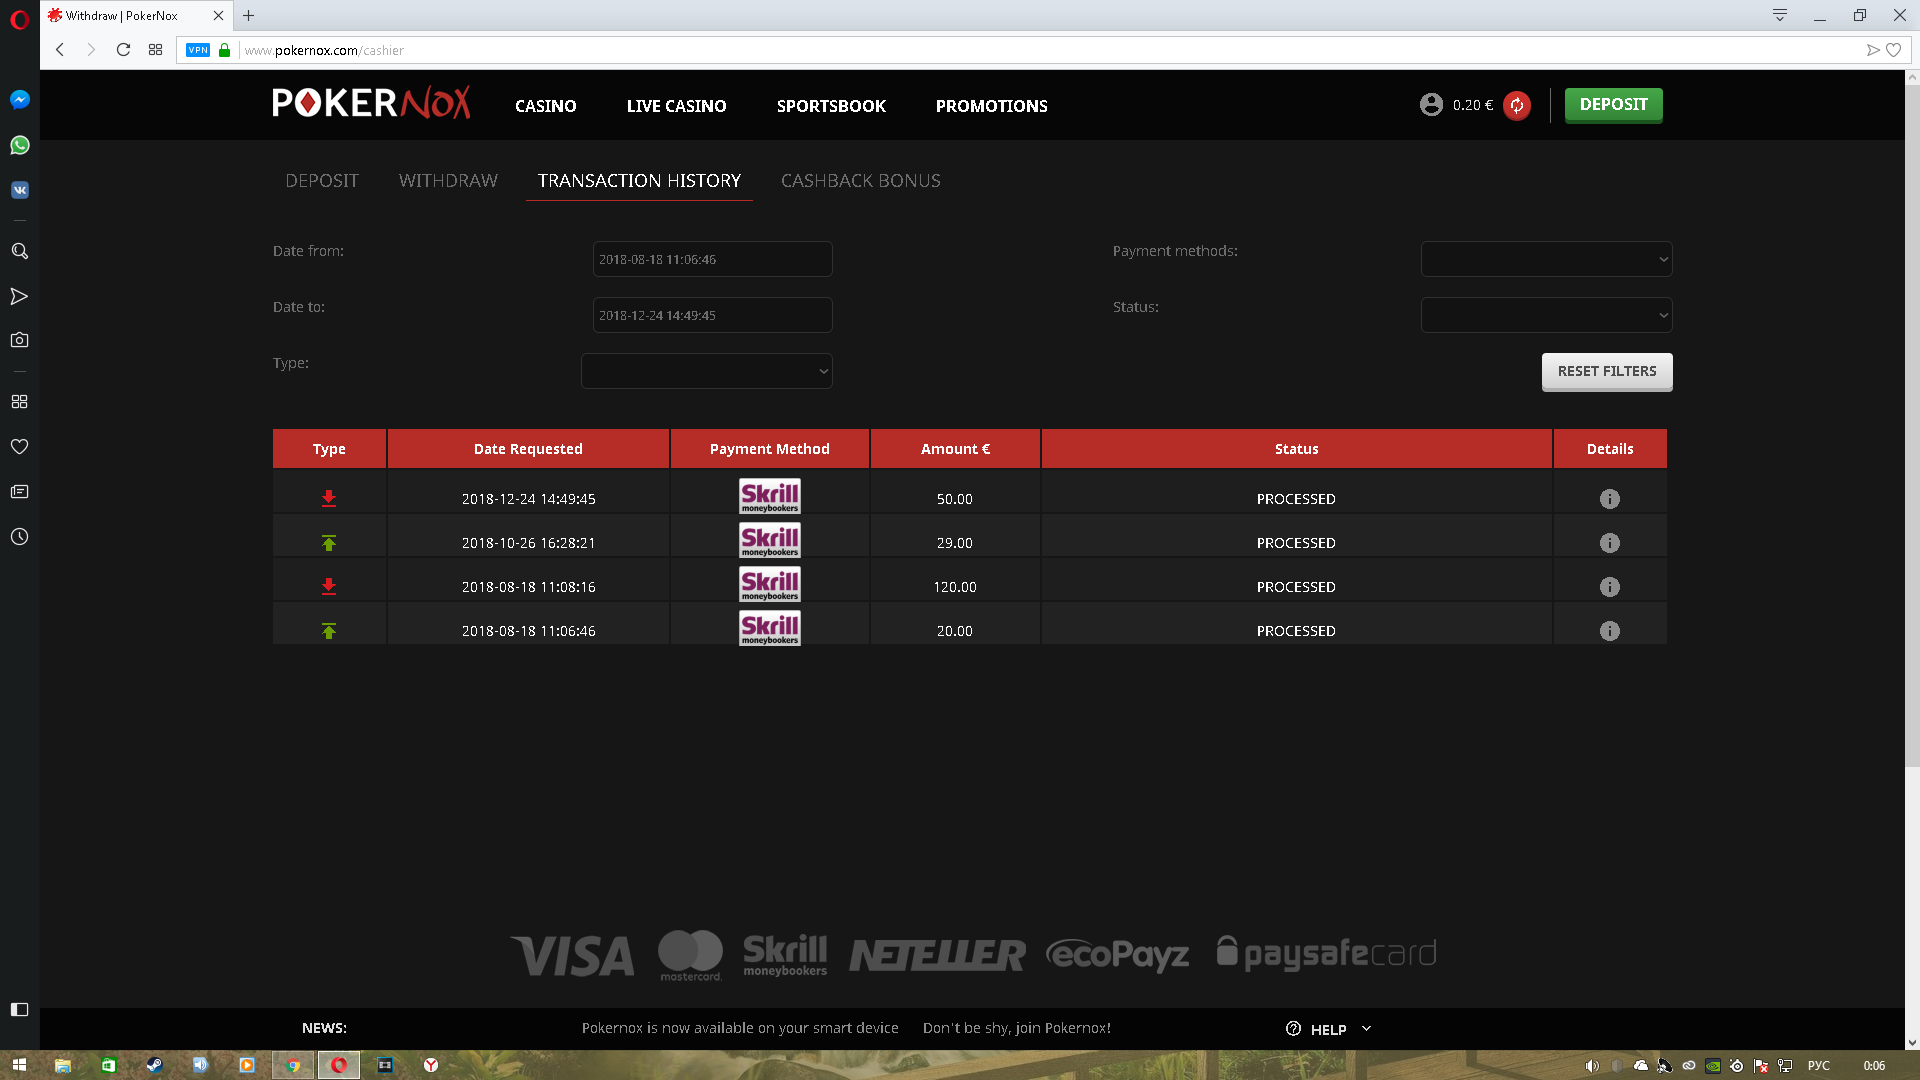1920x1080 pixels.
Task: Open details info icon for 120.00 transaction
Action: [1609, 587]
